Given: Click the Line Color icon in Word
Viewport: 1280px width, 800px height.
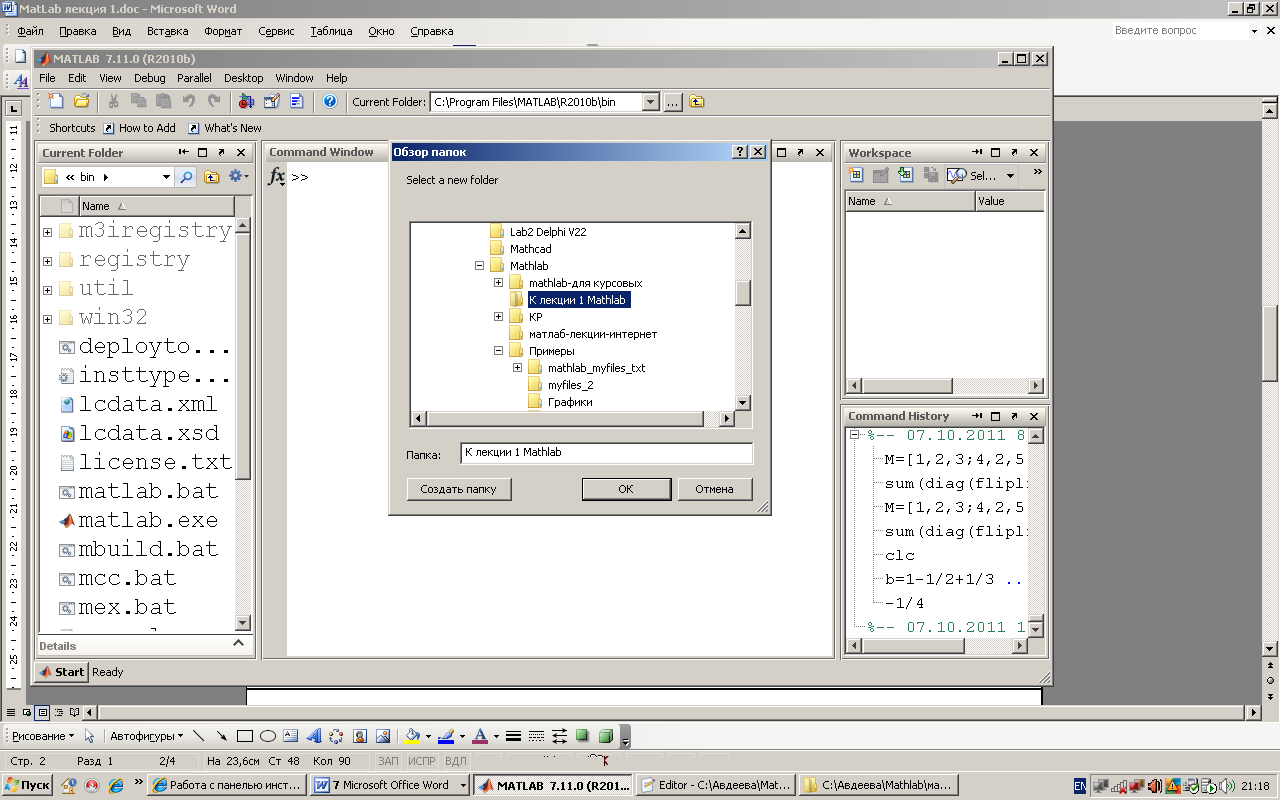Looking at the screenshot, I should 446,736.
